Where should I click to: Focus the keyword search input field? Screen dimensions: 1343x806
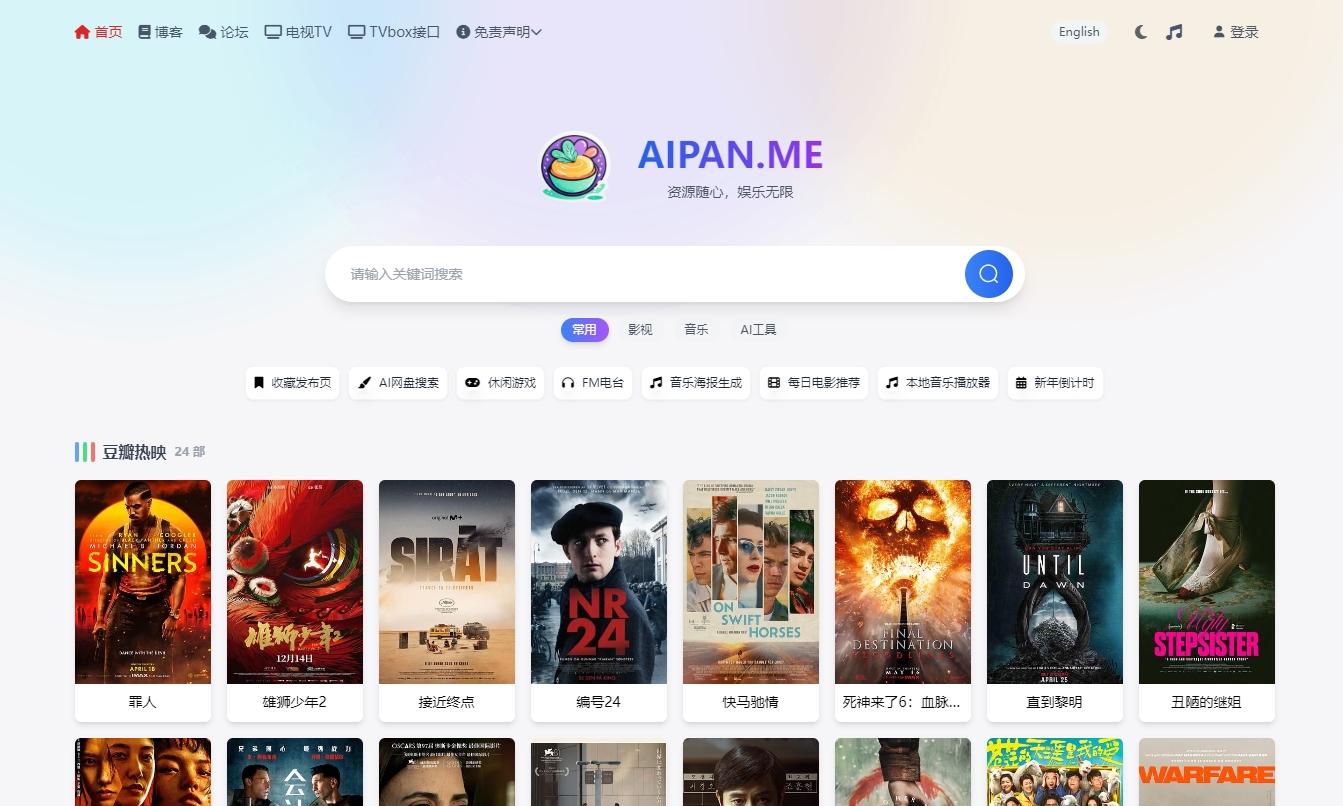pos(650,274)
